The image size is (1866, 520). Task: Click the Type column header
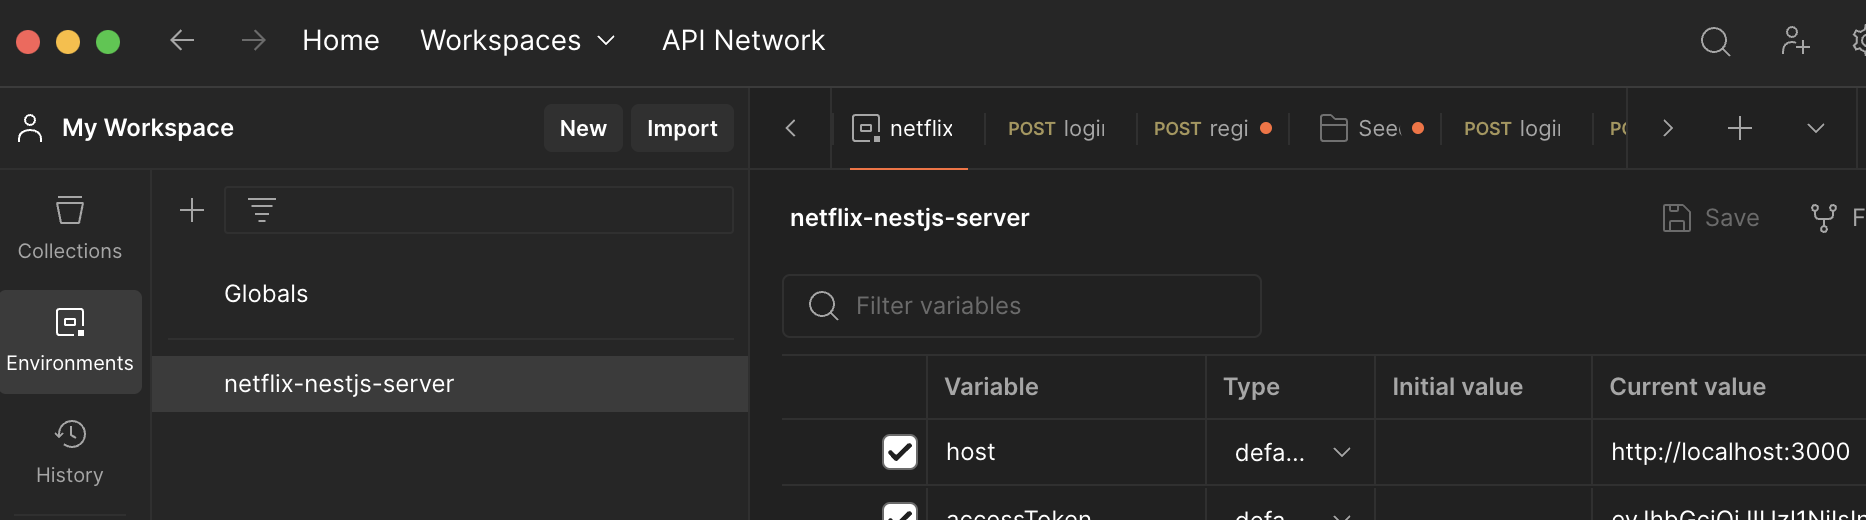pyautogui.click(x=1251, y=387)
